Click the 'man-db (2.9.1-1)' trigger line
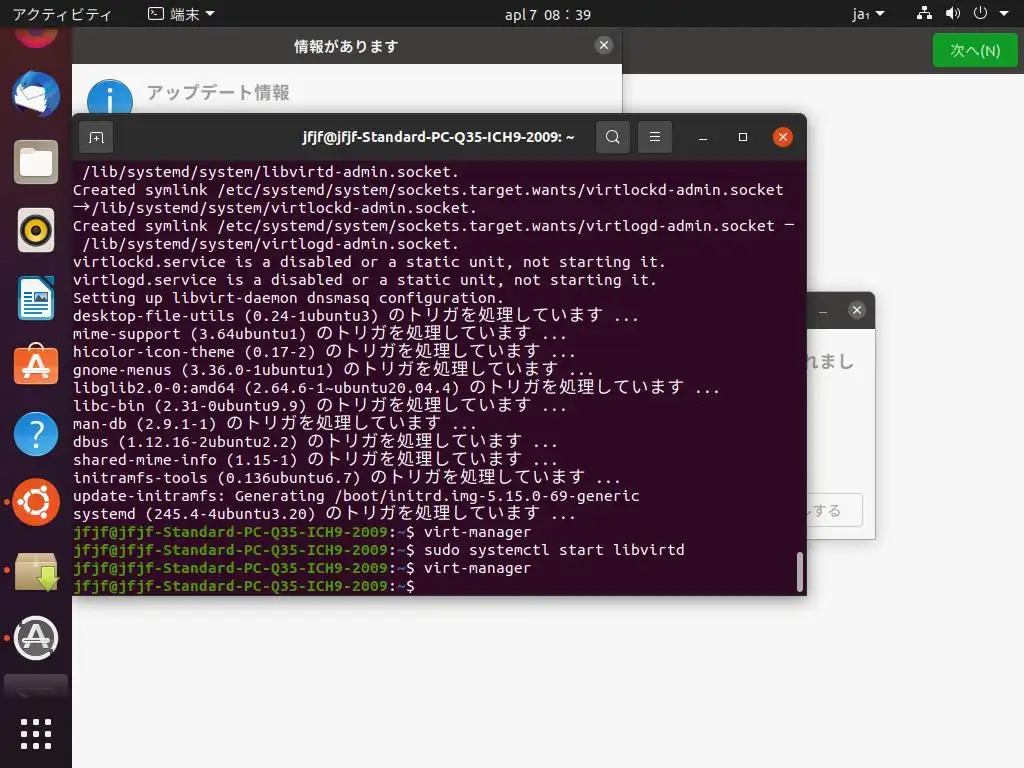This screenshot has height=768, width=1024. point(275,424)
